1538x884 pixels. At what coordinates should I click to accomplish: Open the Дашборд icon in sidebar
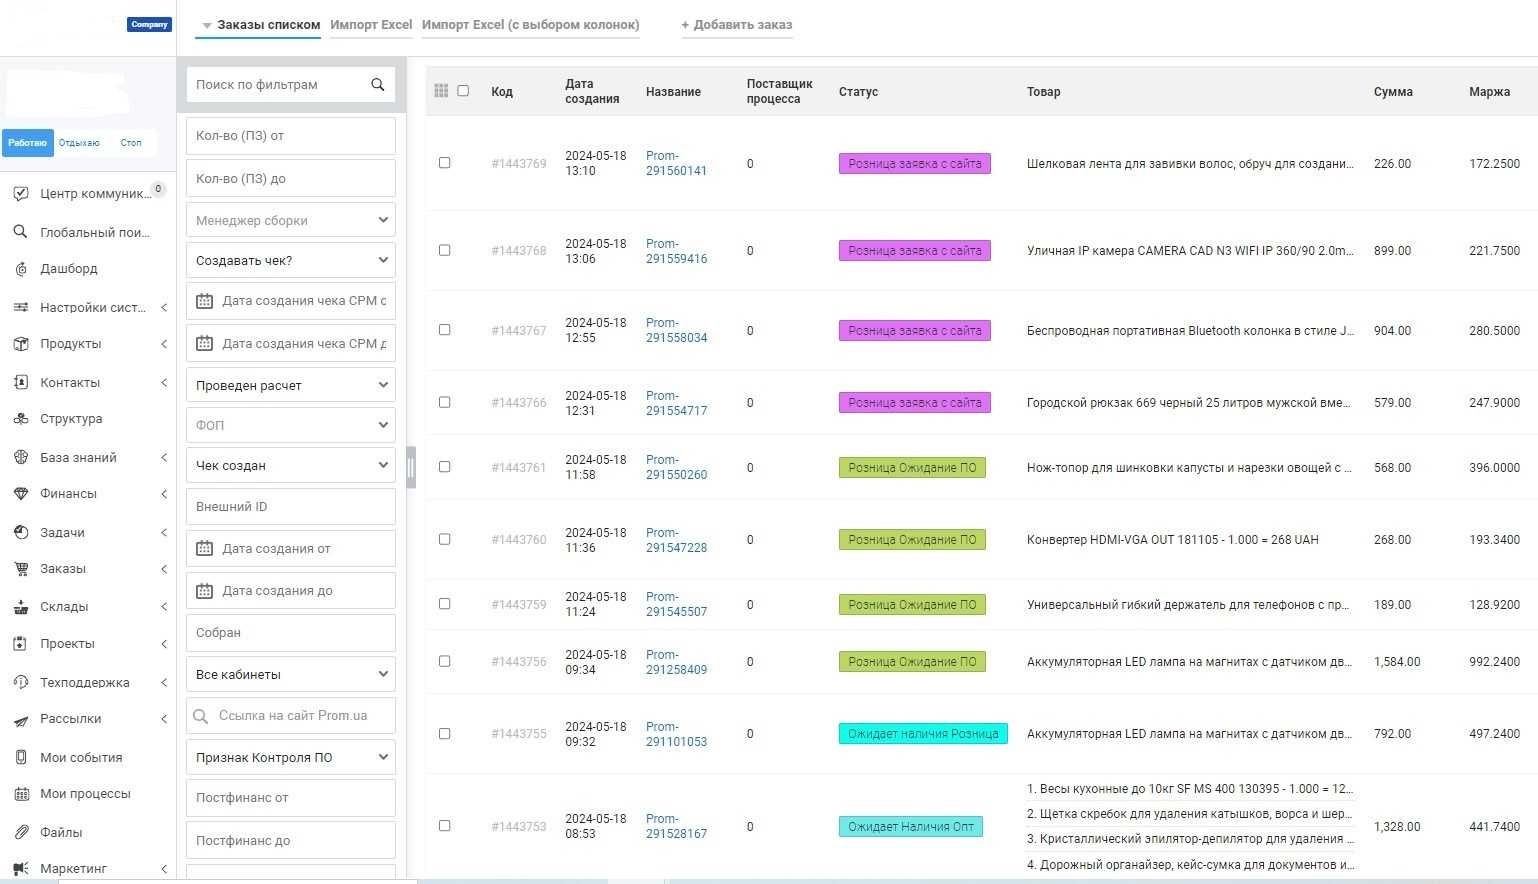pyautogui.click(x=20, y=268)
